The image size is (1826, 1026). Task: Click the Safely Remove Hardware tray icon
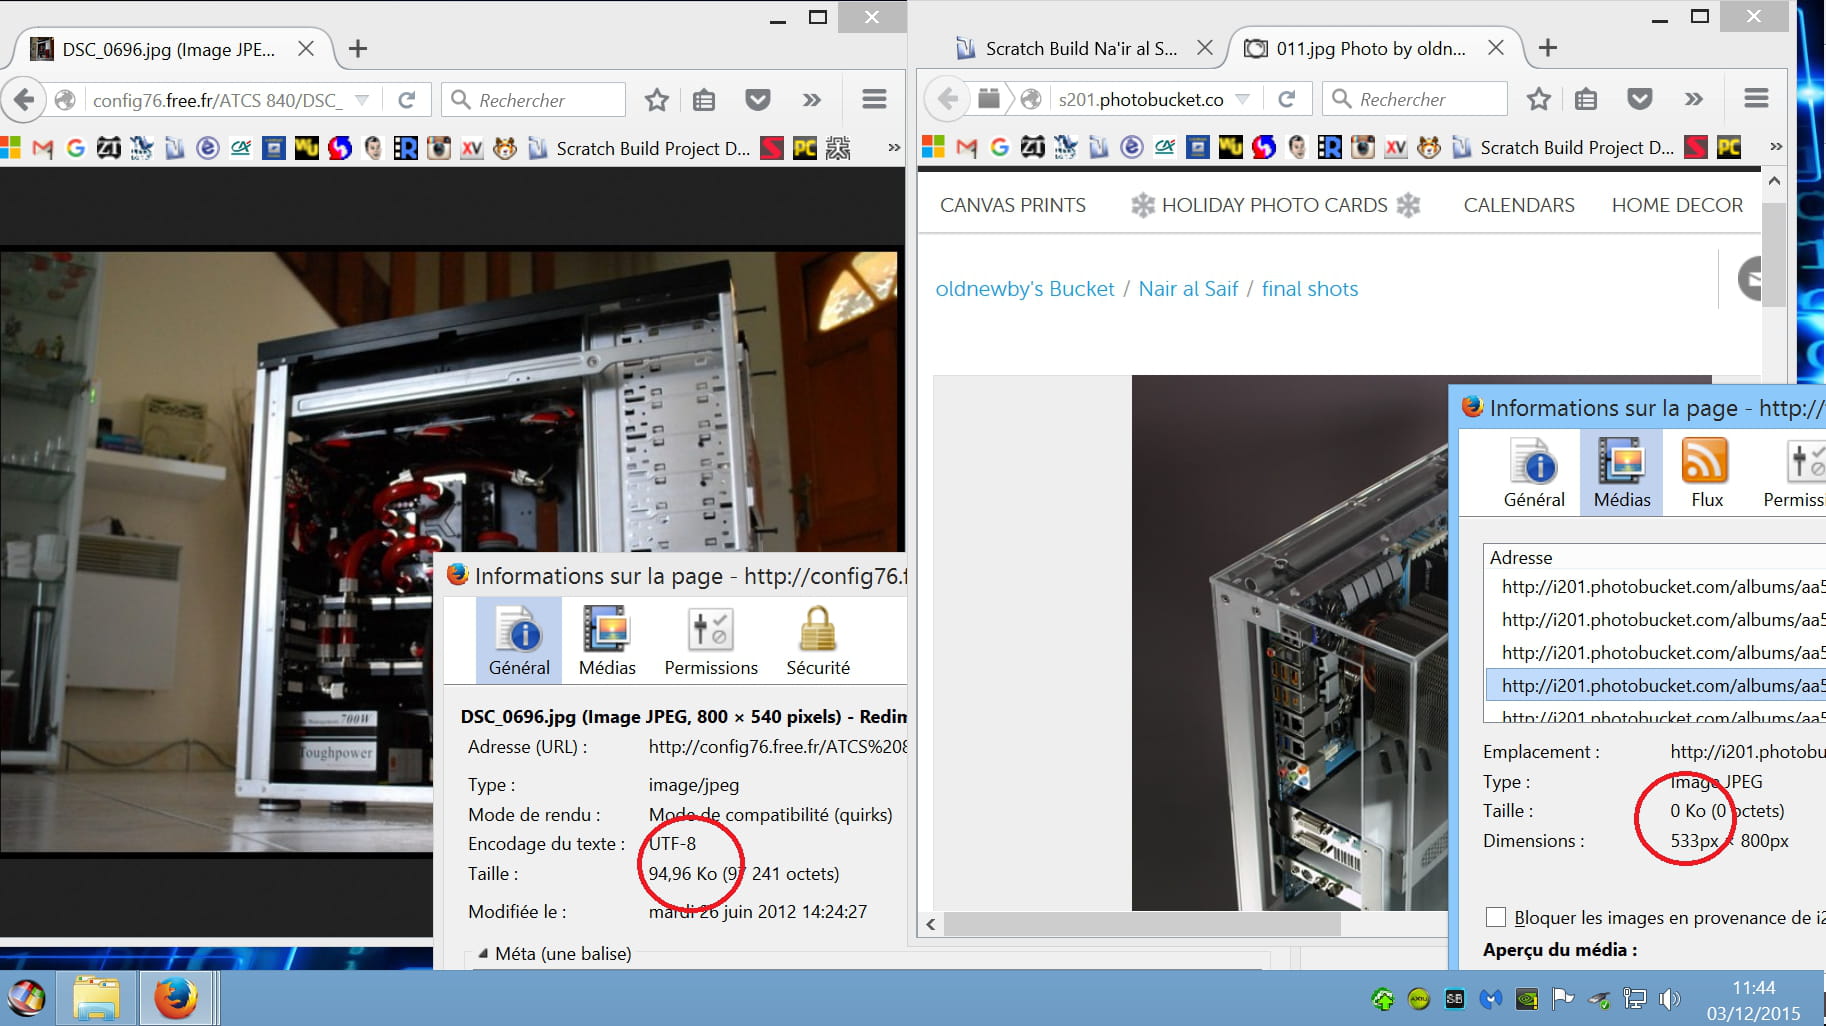pyautogui.click(x=1599, y=999)
